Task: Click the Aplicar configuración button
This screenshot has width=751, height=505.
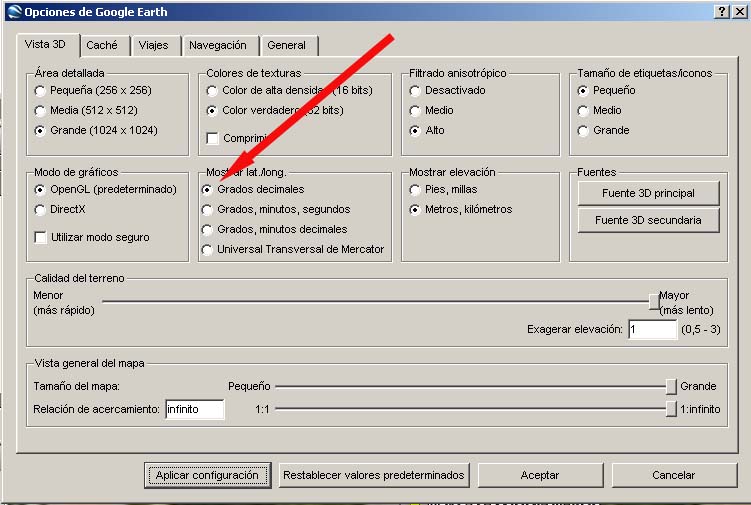Action: tap(207, 475)
